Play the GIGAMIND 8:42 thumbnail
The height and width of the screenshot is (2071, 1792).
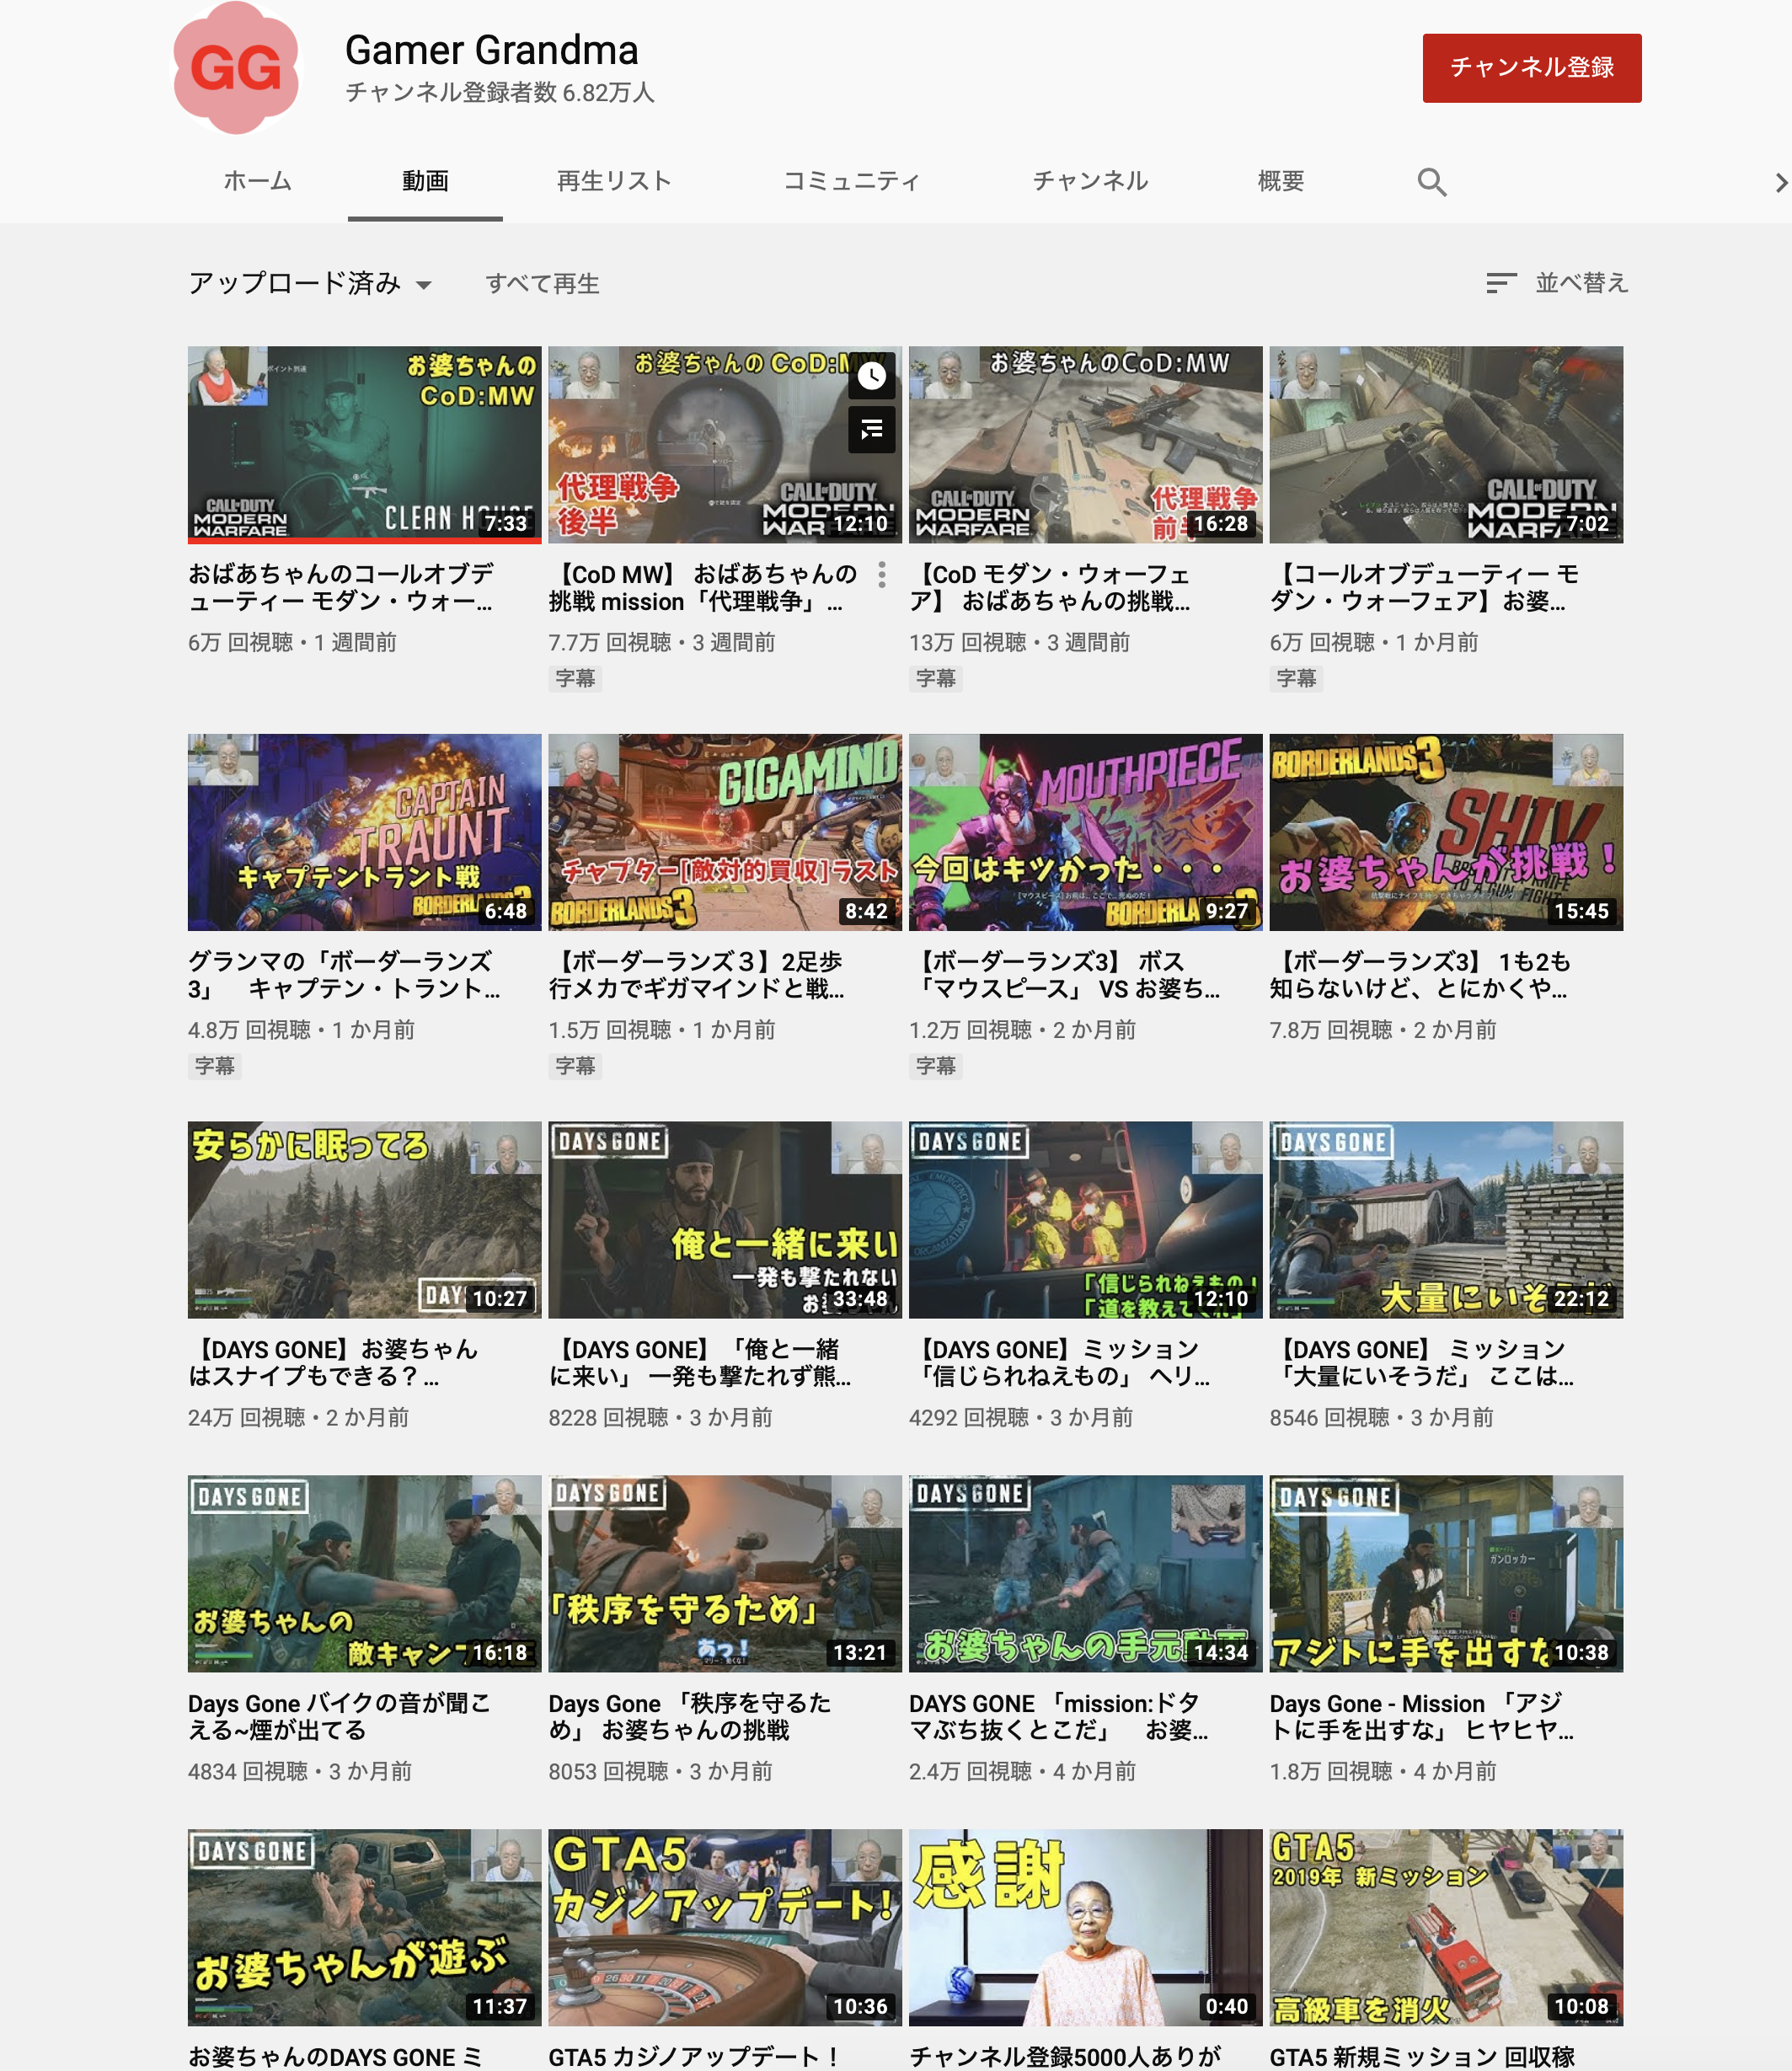click(724, 832)
